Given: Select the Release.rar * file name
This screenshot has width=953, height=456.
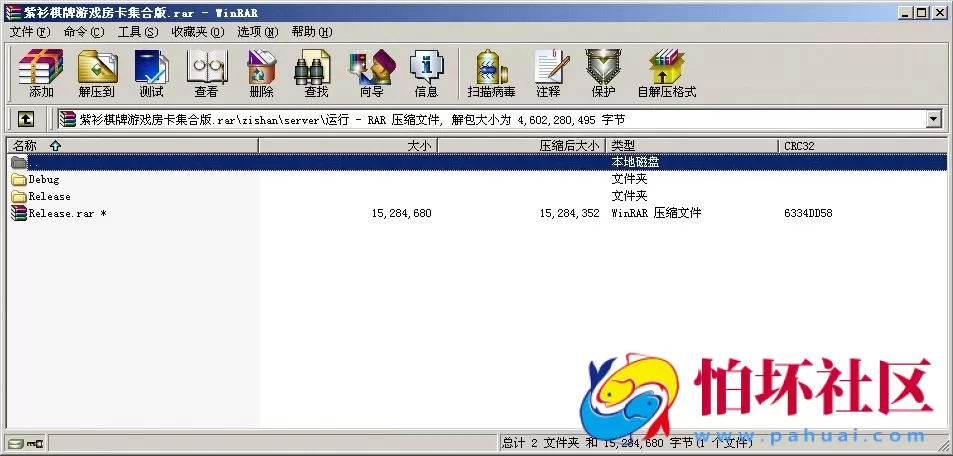Looking at the screenshot, I should [x=67, y=213].
